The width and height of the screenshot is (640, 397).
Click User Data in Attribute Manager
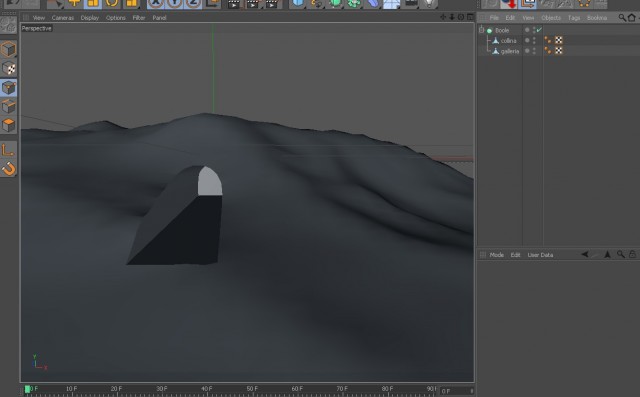(540, 255)
